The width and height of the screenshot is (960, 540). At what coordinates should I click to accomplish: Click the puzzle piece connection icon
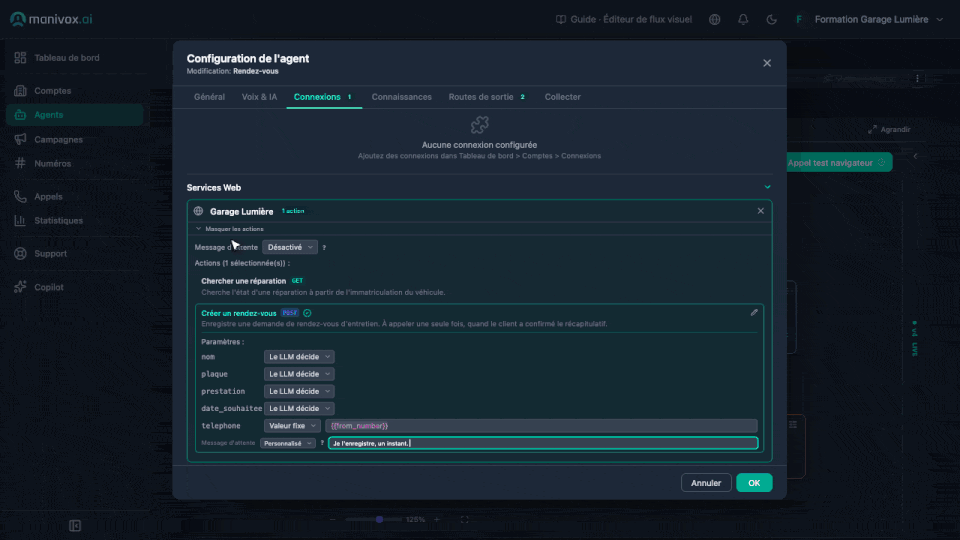pos(479,125)
